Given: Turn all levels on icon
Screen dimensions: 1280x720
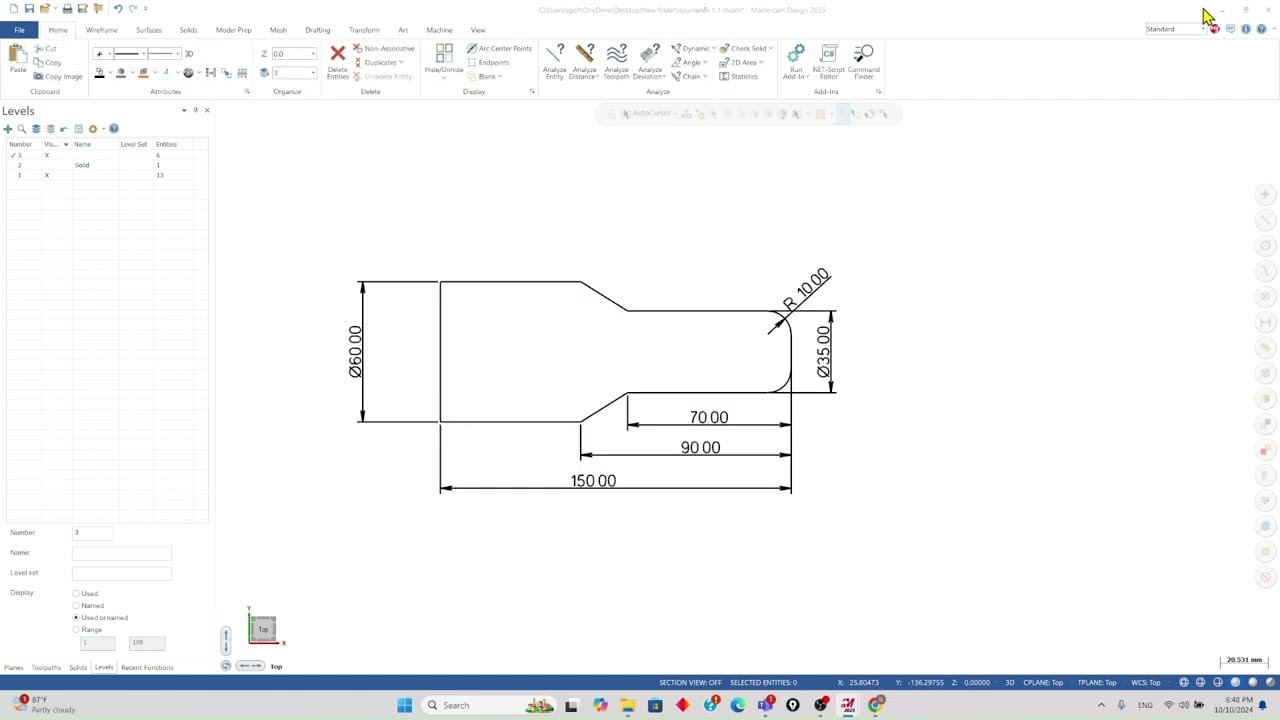Looking at the screenshot, I should [x=36, y=129].
